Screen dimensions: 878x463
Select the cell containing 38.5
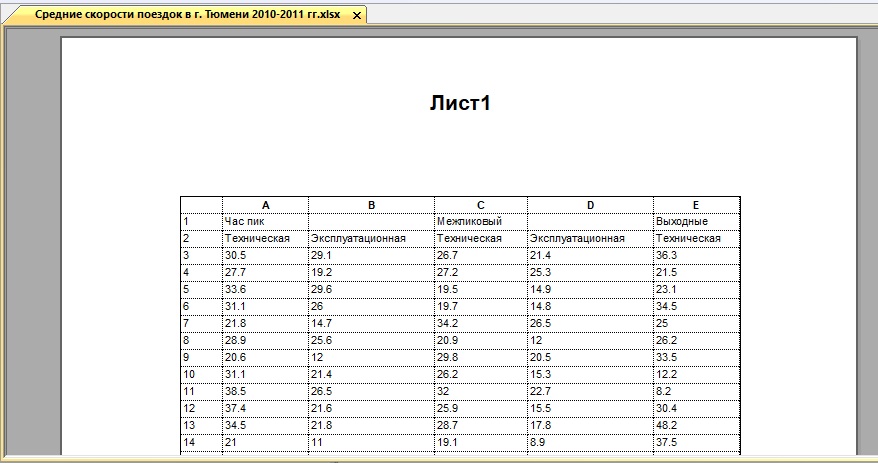265,391
